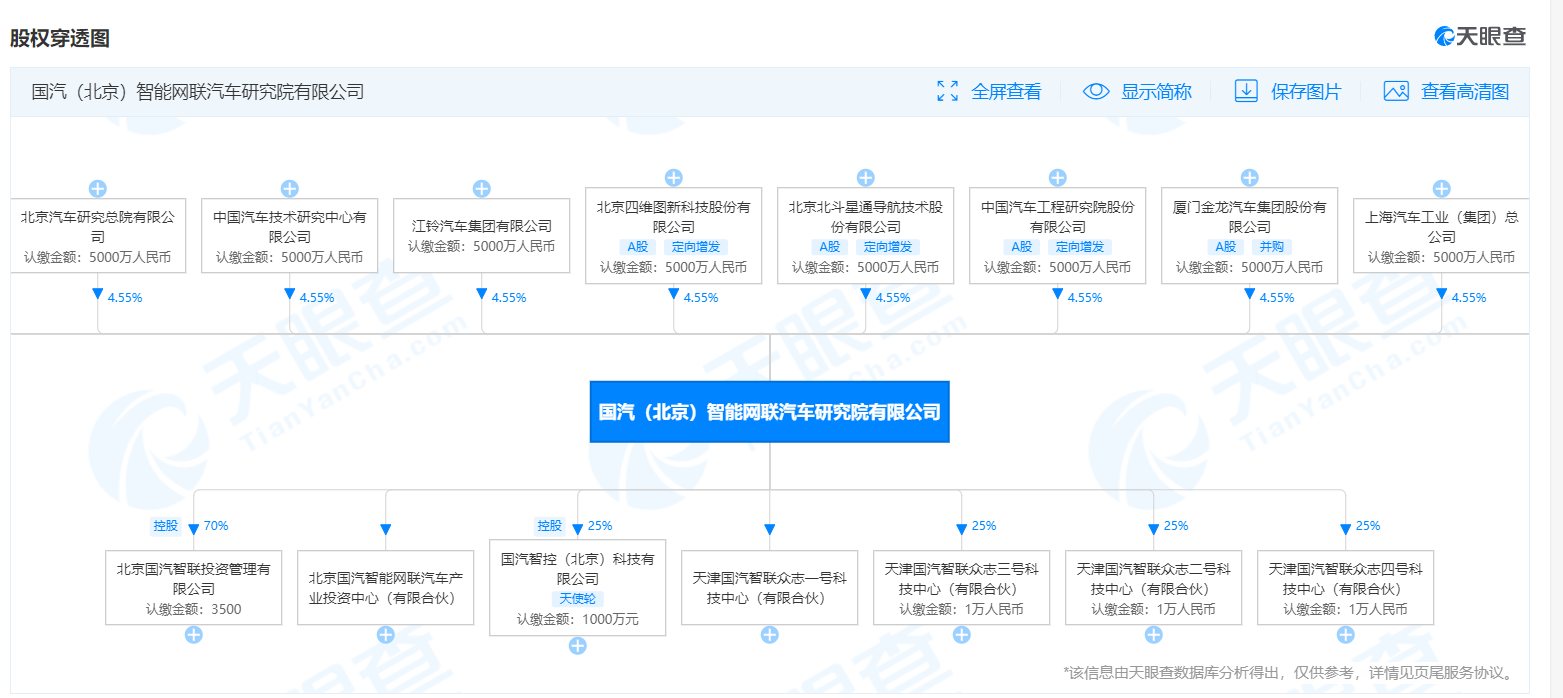Open shareholder 中国汽车工程研究院股份有限公司
The height and width of the screenshot is (698, 1563).
tap(1058, 236)
